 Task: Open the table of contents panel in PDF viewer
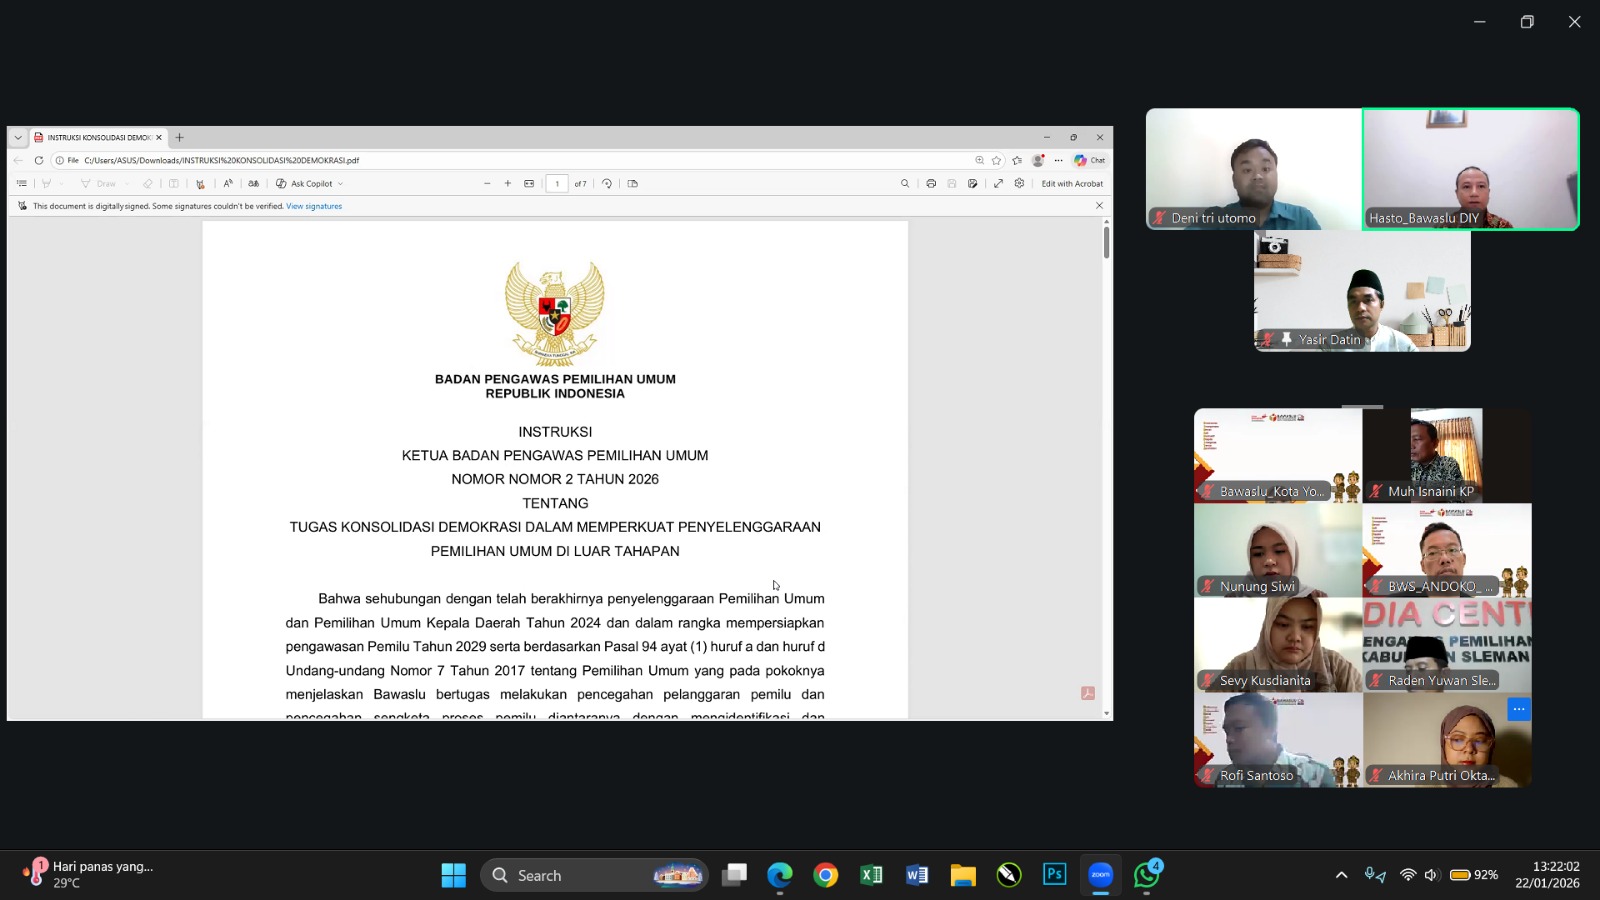click(x=21, y=184)
